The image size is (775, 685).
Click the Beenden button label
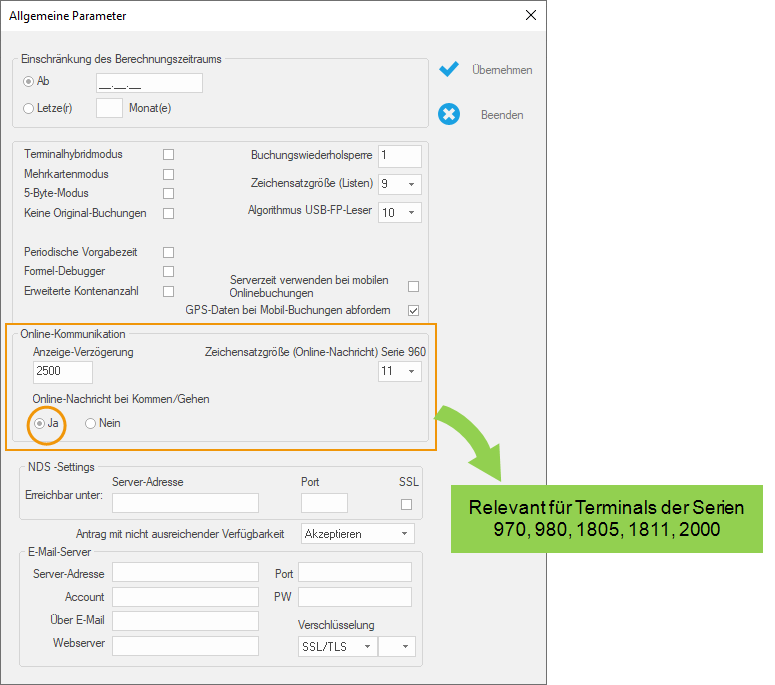pos(502,115)
